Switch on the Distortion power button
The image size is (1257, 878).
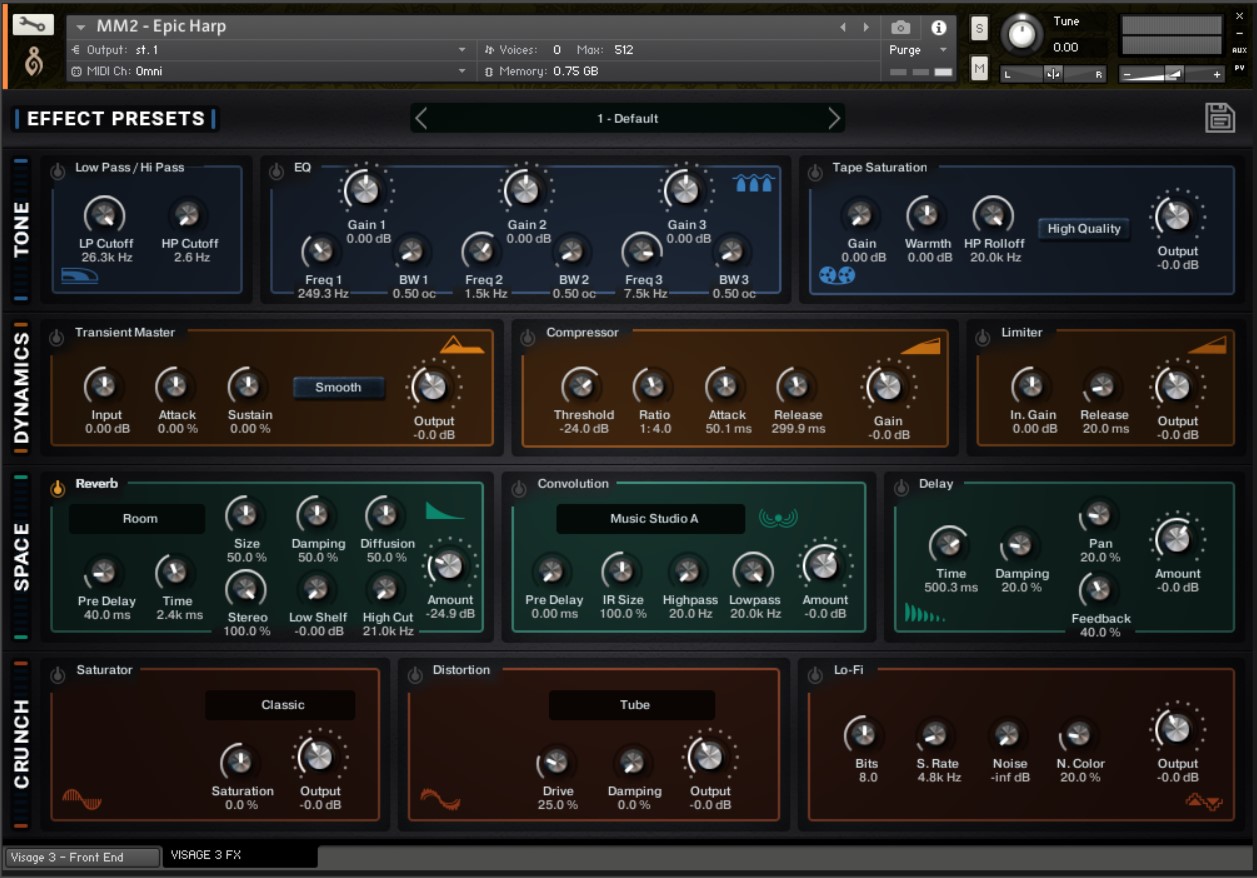tap(414, 675)
